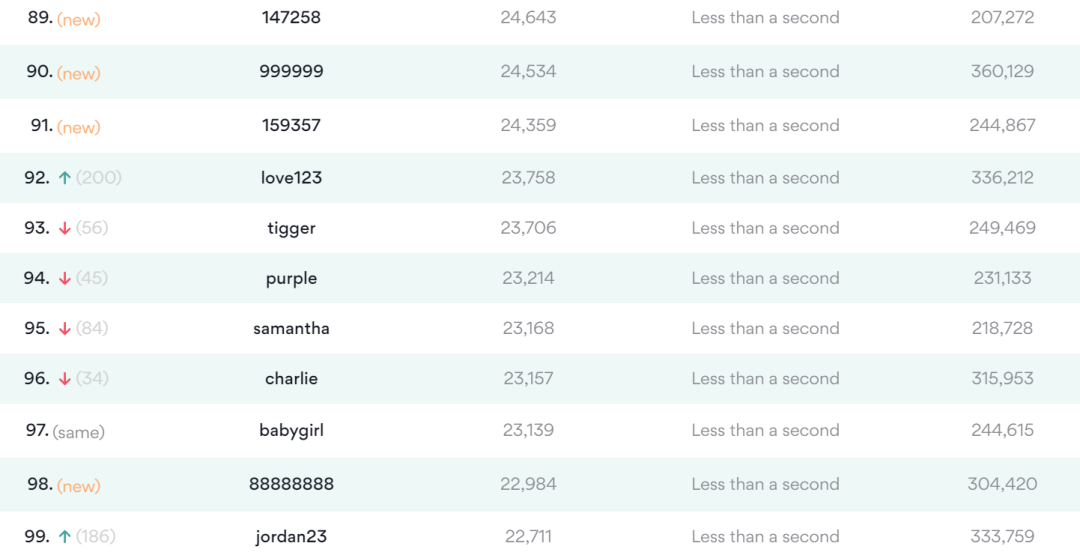
Task: Click the password 'tigger' entry
Action: click(291, 228)
